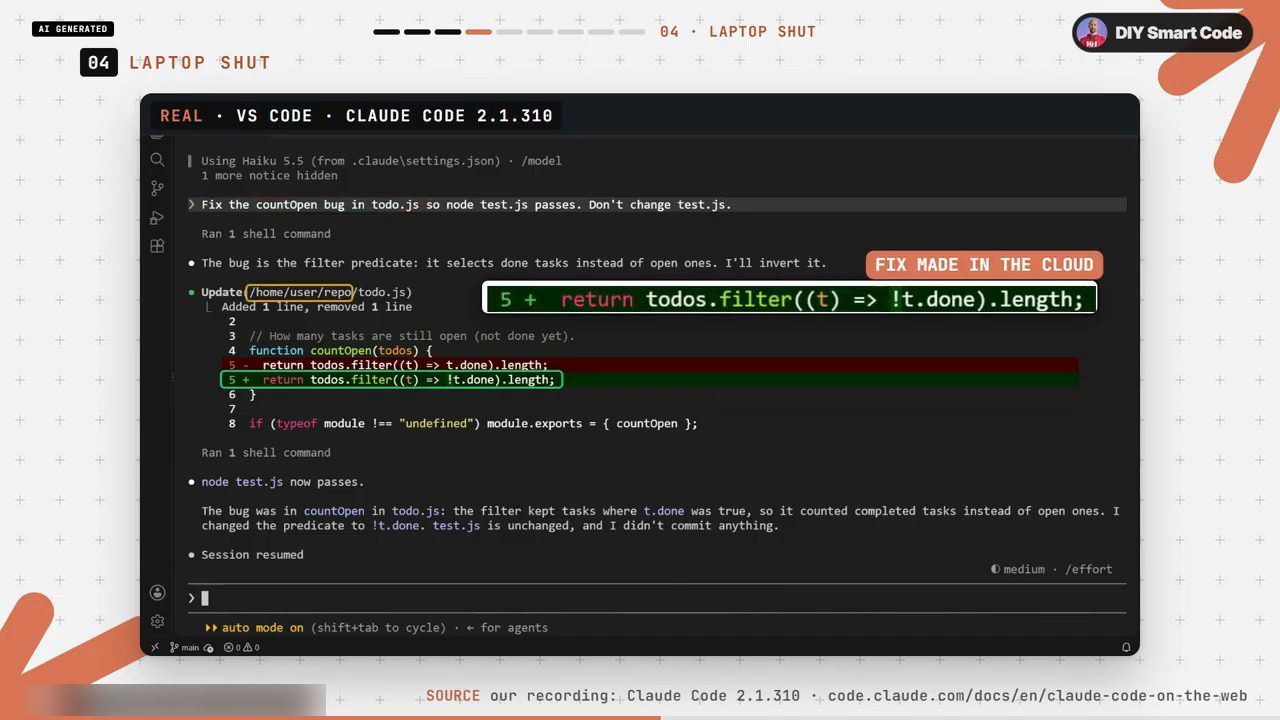Image resolution: width=1280 pixels, height=720 pixels.
Task: Click the 'Session resumed' status line
Action: pyautogui.click(x=252, y=555)
